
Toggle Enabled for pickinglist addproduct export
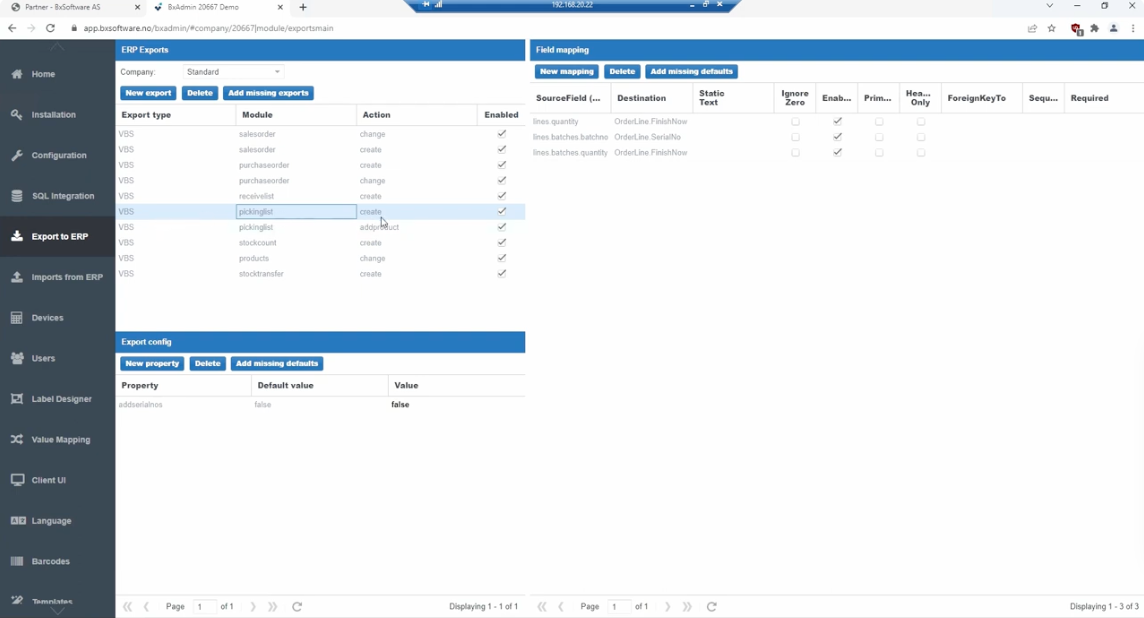click(501, 227)
